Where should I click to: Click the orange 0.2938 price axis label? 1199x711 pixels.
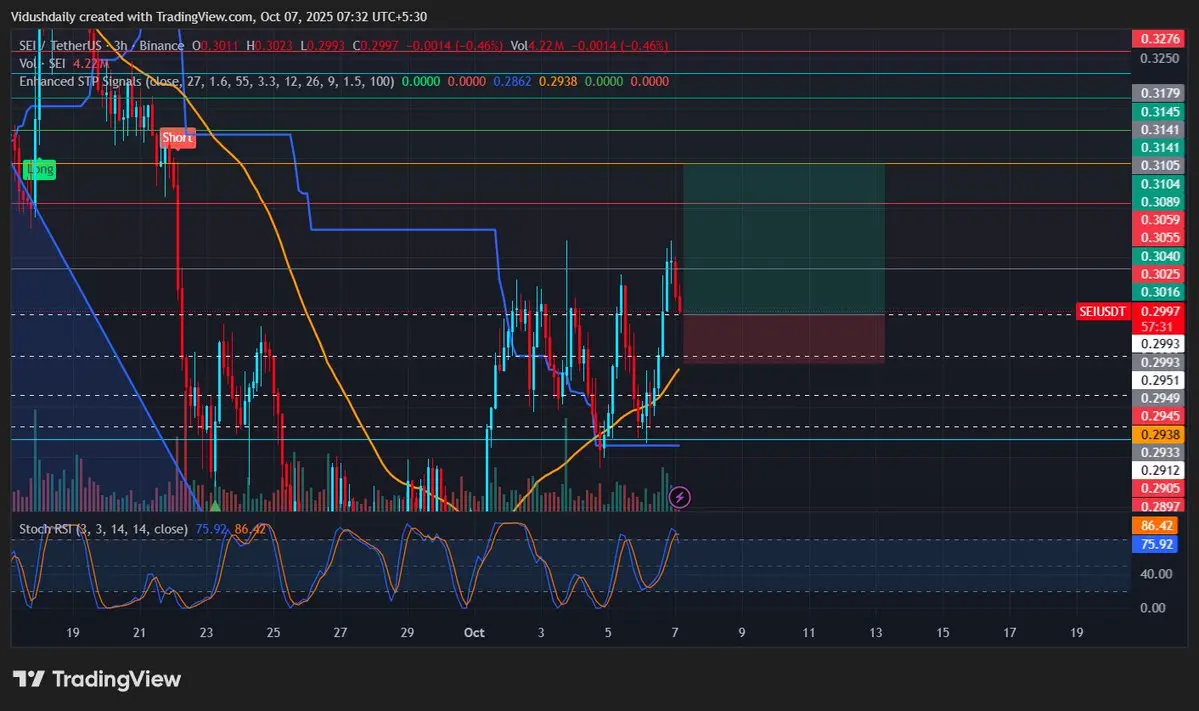pos(1159,434)
